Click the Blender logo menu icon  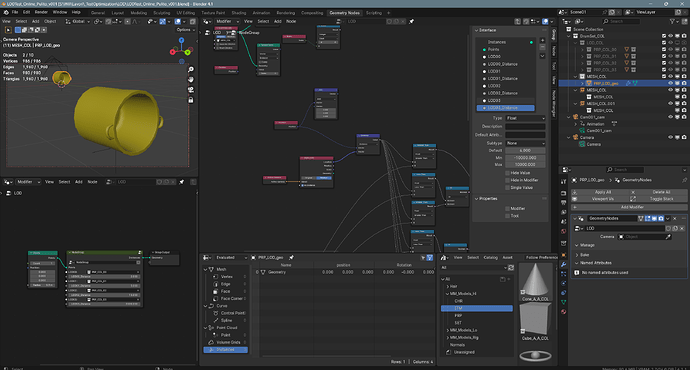(6, 12)
